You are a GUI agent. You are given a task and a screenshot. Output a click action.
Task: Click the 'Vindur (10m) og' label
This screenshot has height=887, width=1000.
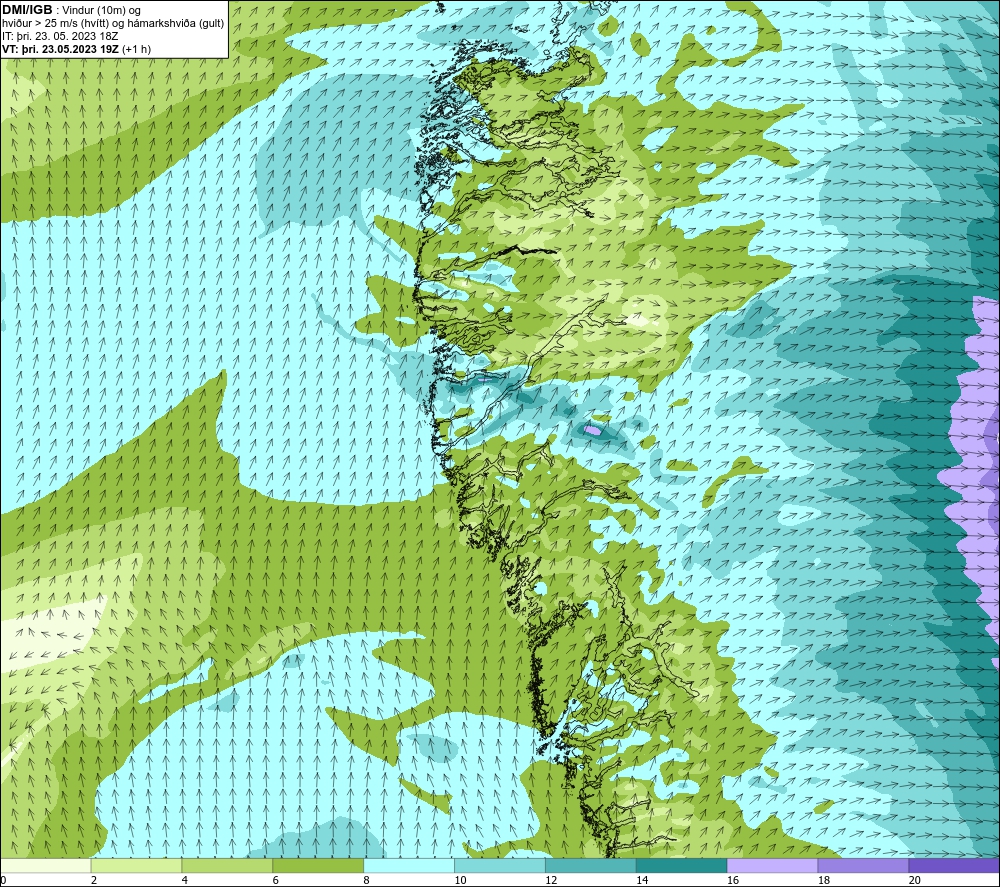(101, 10)
